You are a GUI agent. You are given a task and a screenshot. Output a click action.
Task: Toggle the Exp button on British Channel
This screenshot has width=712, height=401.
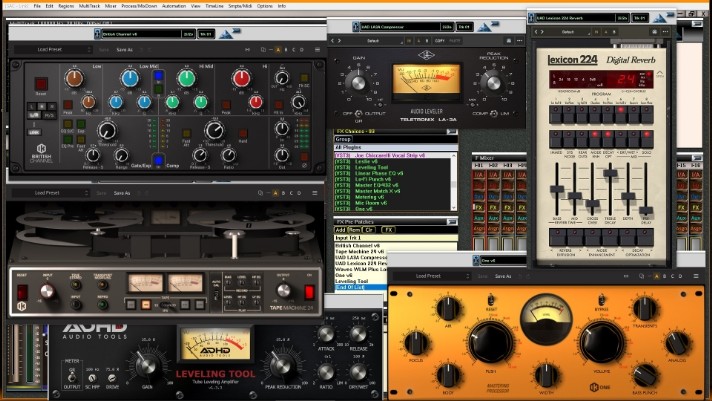pos(81,124)
